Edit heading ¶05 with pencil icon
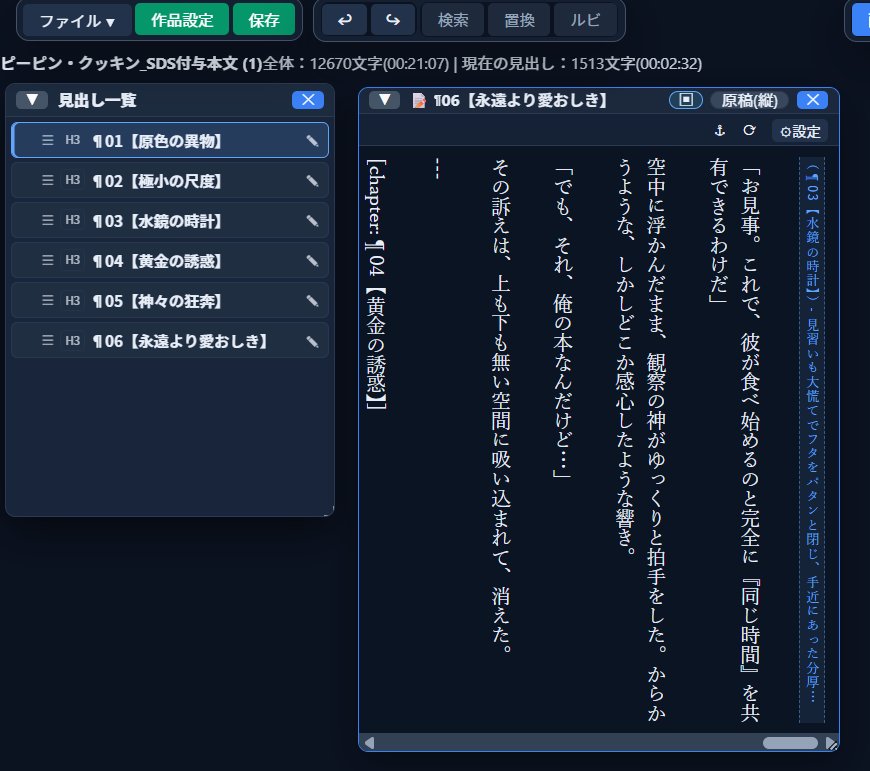 312,301
